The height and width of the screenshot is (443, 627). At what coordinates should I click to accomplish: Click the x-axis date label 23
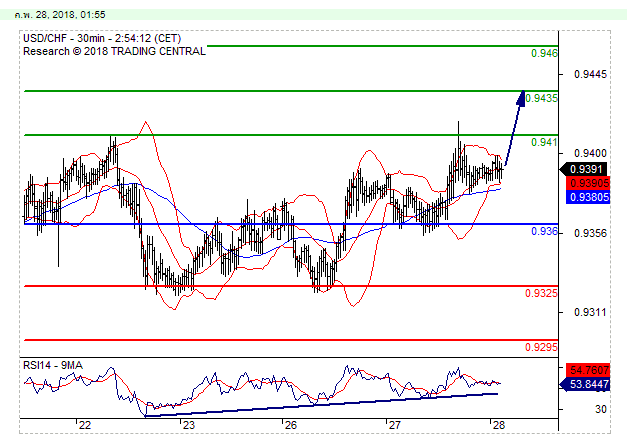tap(188, 425)
